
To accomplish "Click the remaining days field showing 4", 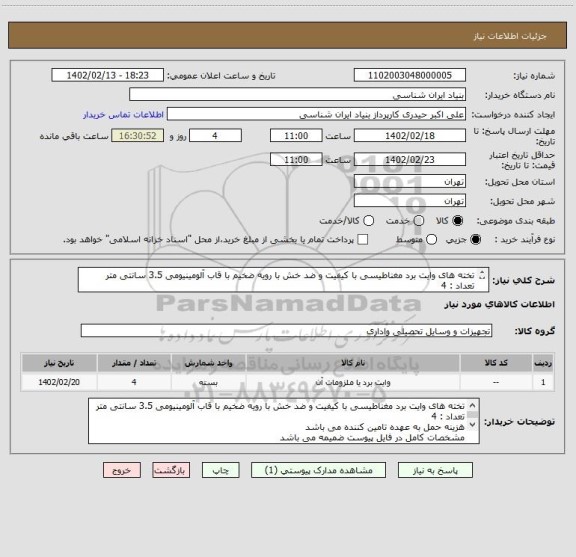I will (215, 136).
